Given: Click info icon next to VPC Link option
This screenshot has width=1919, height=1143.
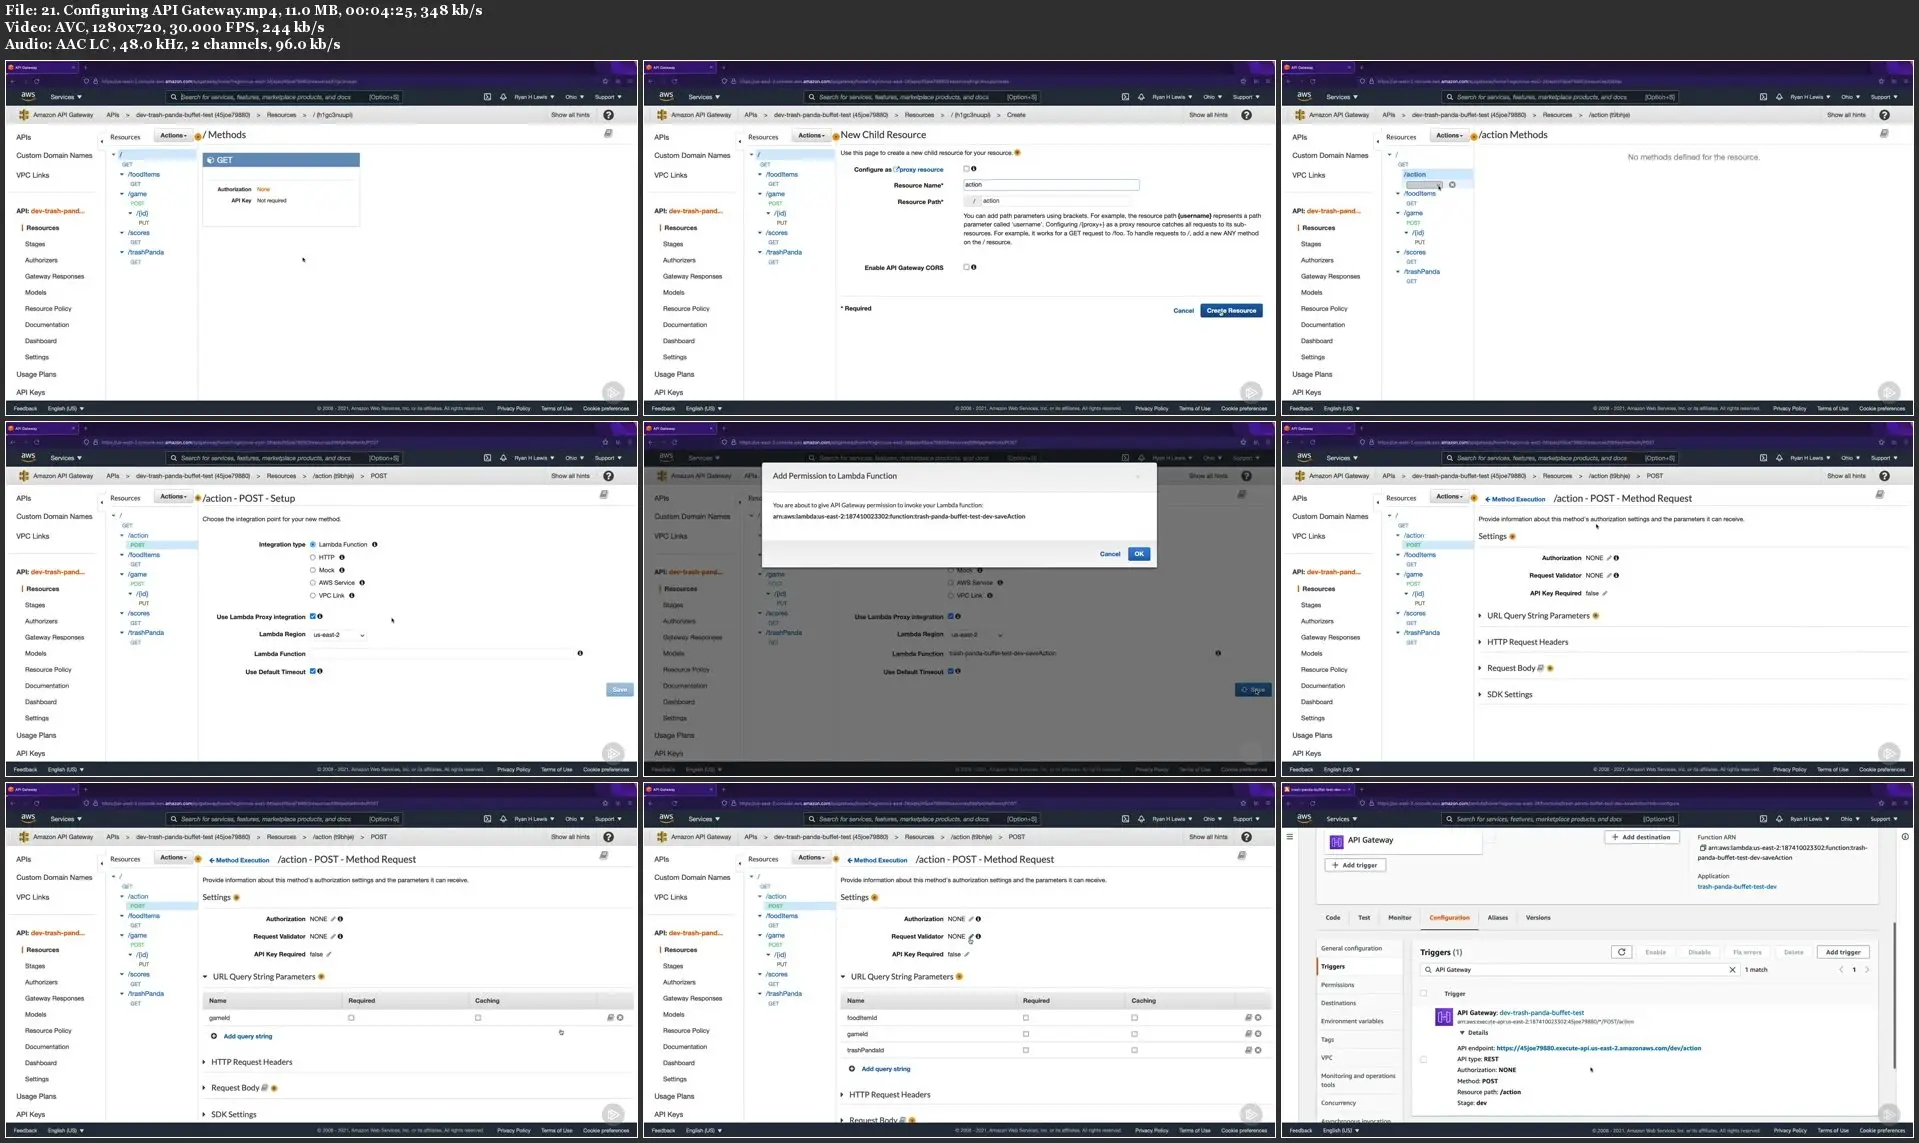Looking at the screenshot, I should coord(352,595).
